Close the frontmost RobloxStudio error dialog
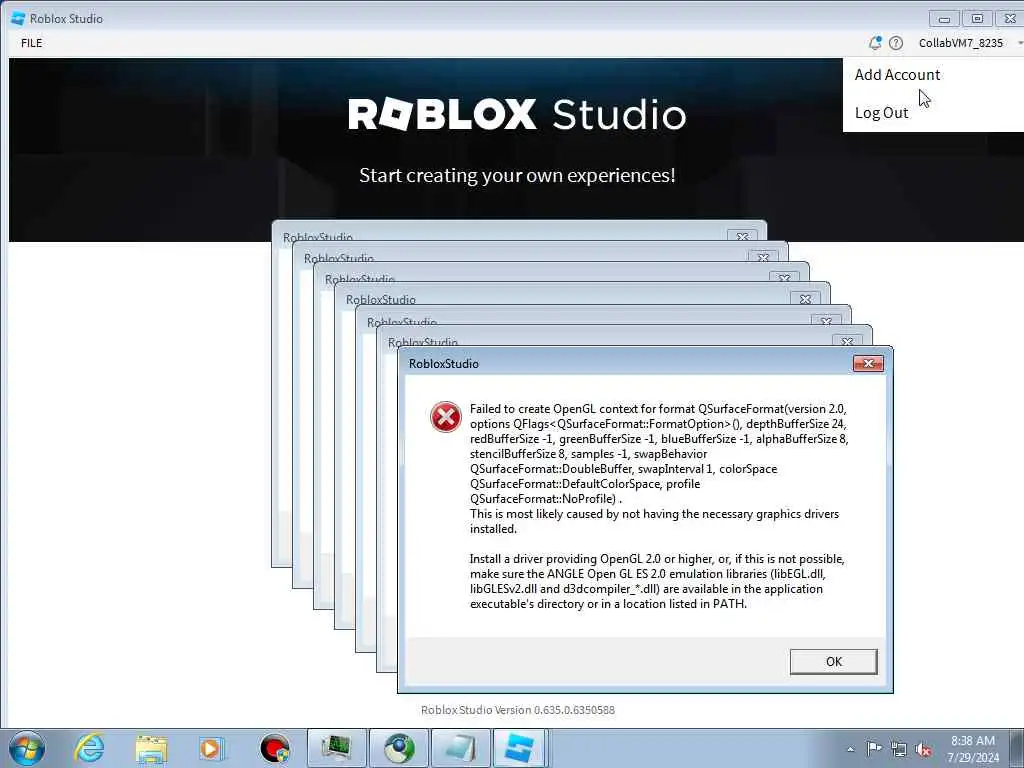Viewport: 1024px width, 768px height. pos(868,364)
